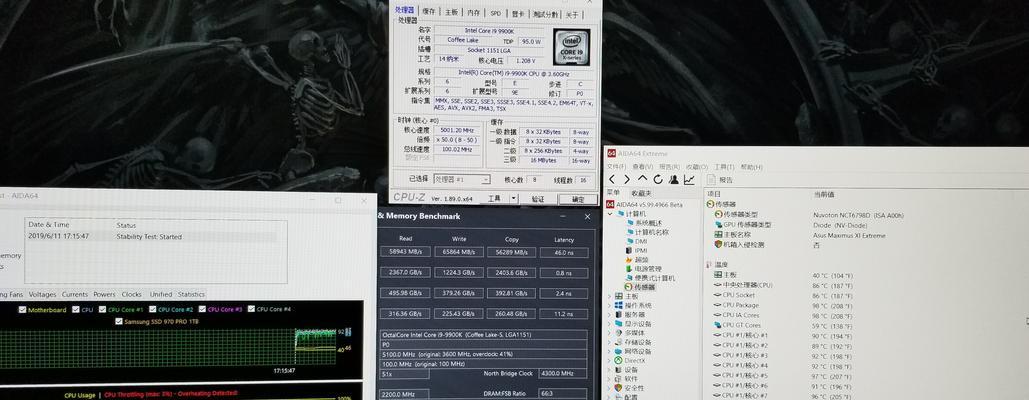Open the 缓存 tab in CPU-Z
The width and height of the screenshot is (1029, 400).
coord(429,11)
